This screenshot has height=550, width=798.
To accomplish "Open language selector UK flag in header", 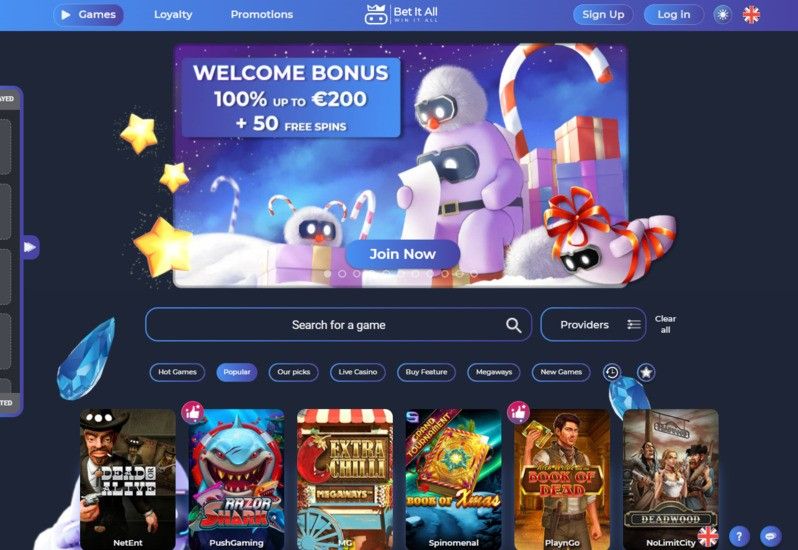I will click(x=751, y=15).
